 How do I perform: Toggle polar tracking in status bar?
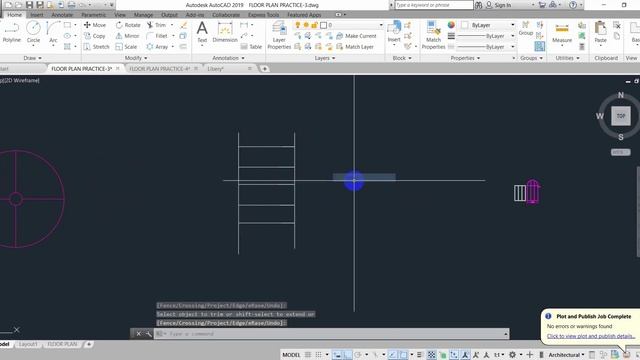tap(358, 355)
